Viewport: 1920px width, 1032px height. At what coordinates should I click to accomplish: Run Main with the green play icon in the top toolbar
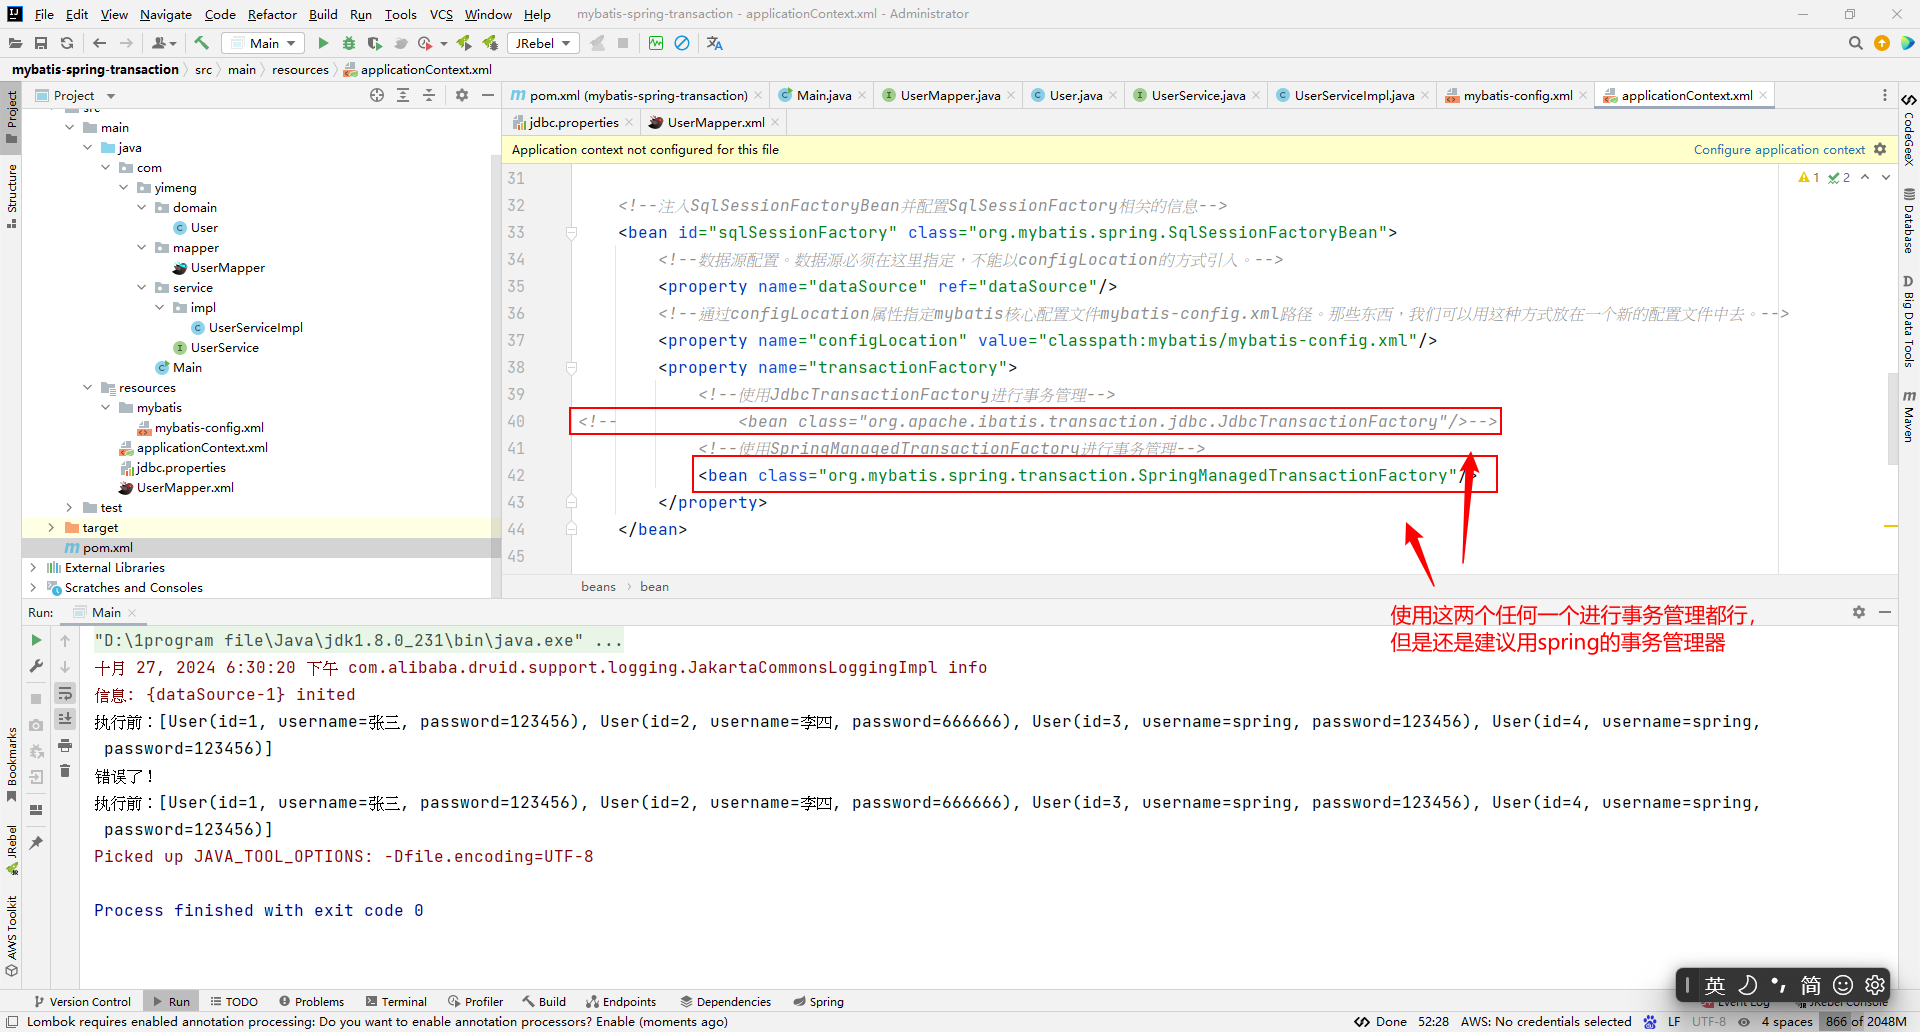323,43
